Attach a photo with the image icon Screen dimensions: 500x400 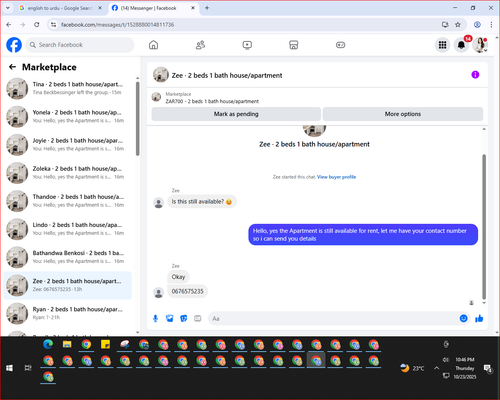point(170,319)
